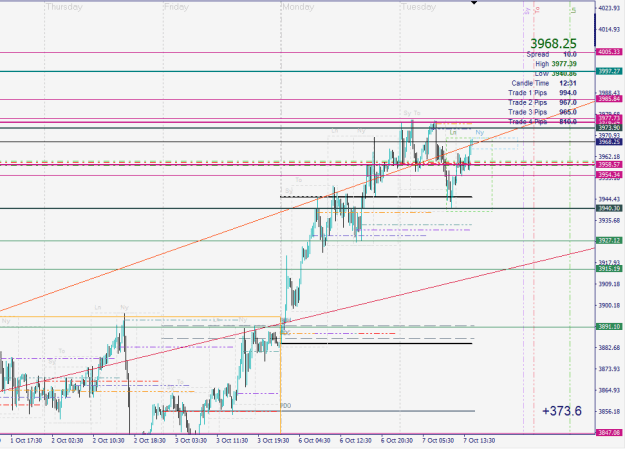Image resolution: width=625 pixels, height=449 pixels.
Task: Click the 2 Oct 18:30 time axis label
Action: [x=150, y=441]
